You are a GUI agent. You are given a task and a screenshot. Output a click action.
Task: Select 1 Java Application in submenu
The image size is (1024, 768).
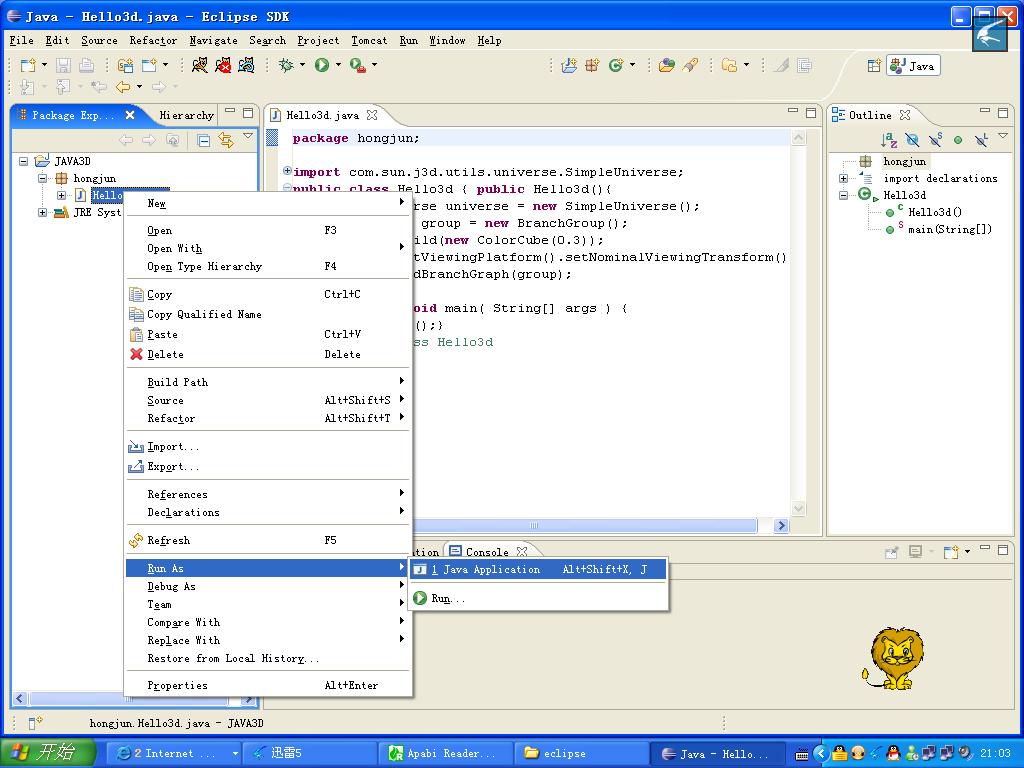(x=537, y=569)
